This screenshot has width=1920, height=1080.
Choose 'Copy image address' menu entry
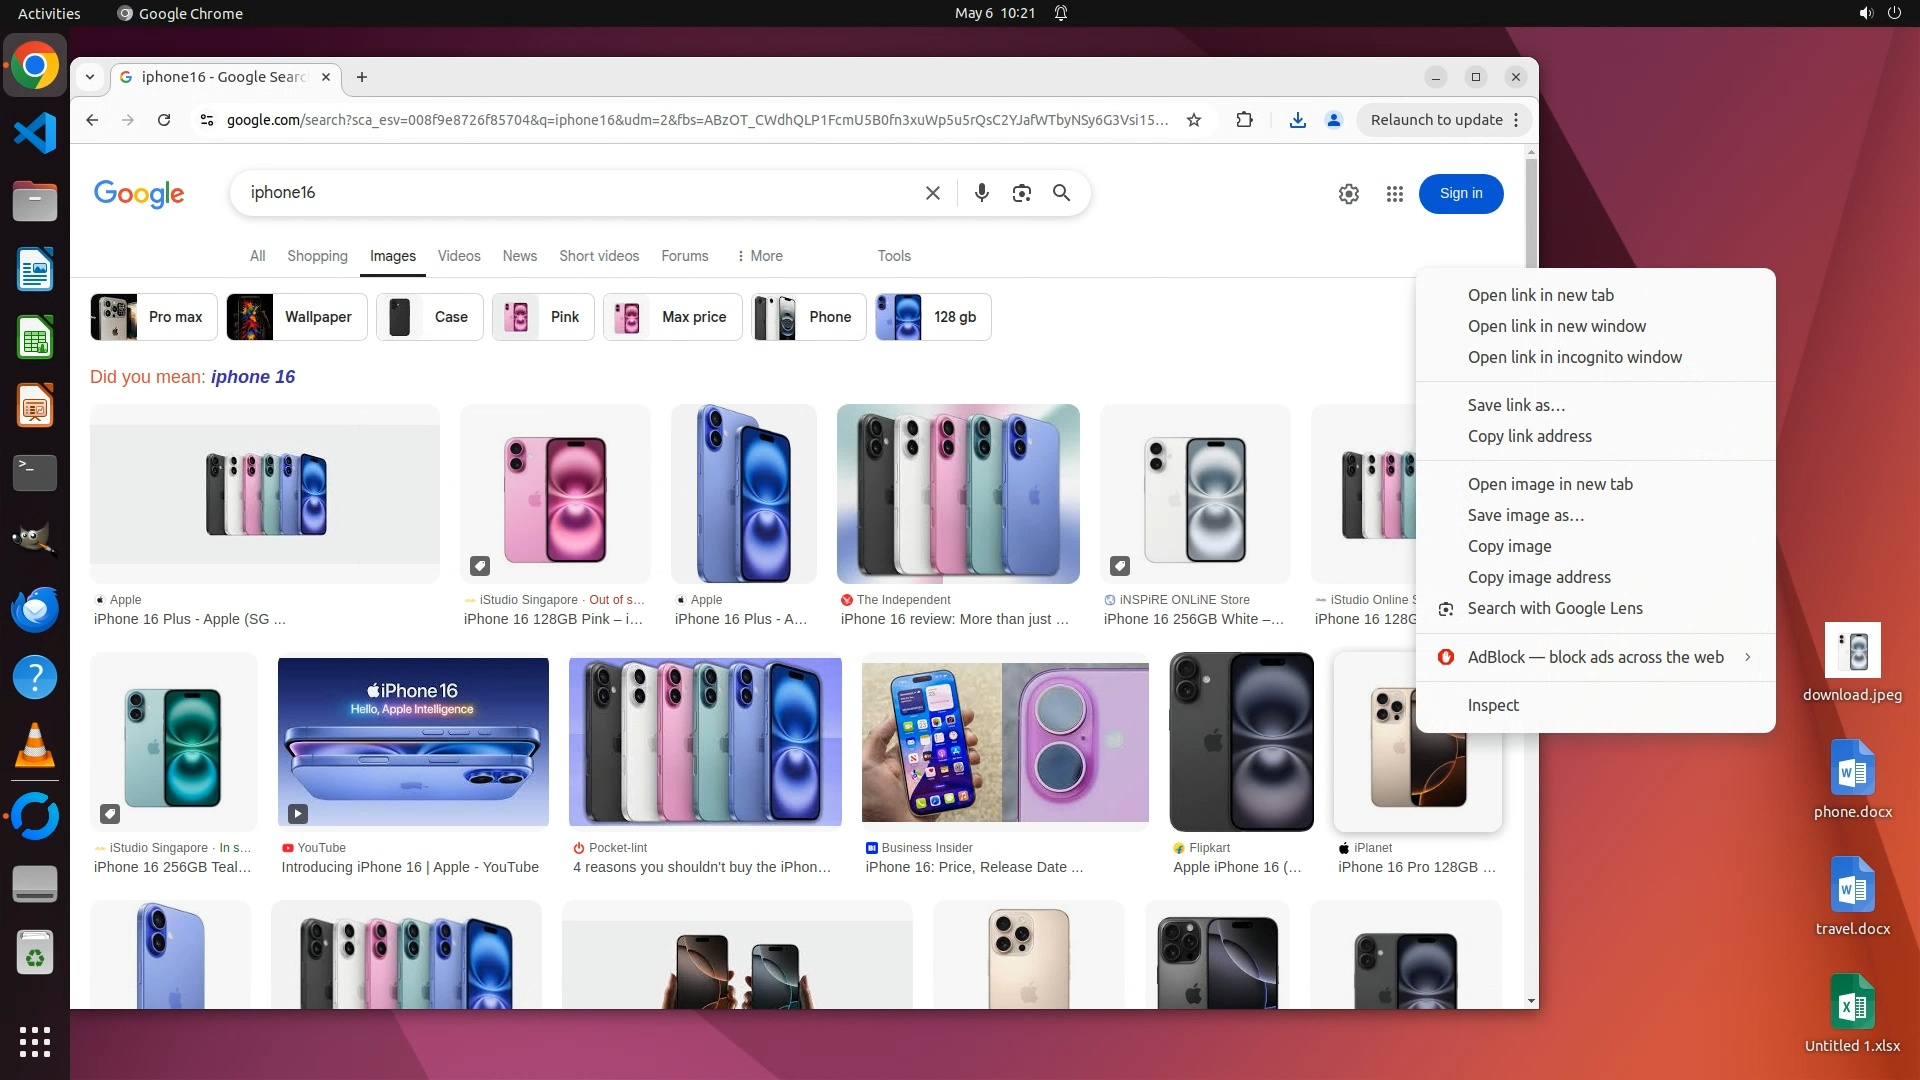coord(1538,577)
